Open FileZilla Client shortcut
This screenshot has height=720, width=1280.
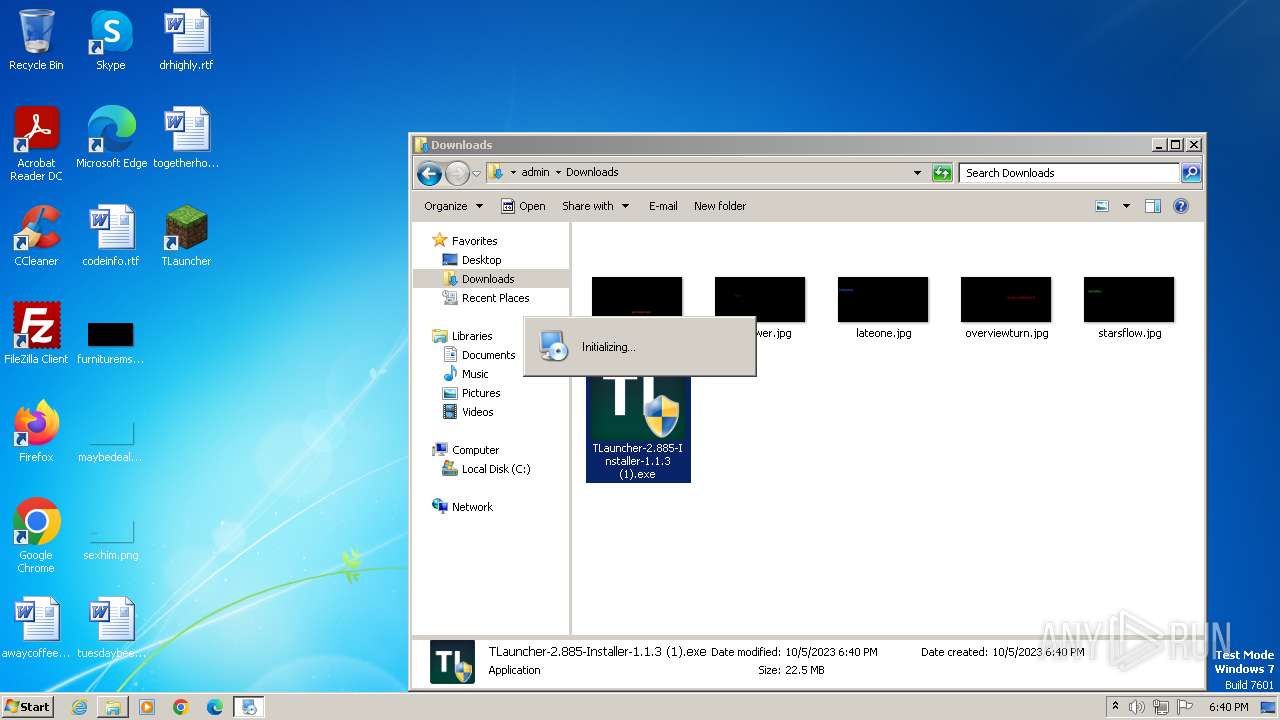point(36,334)
